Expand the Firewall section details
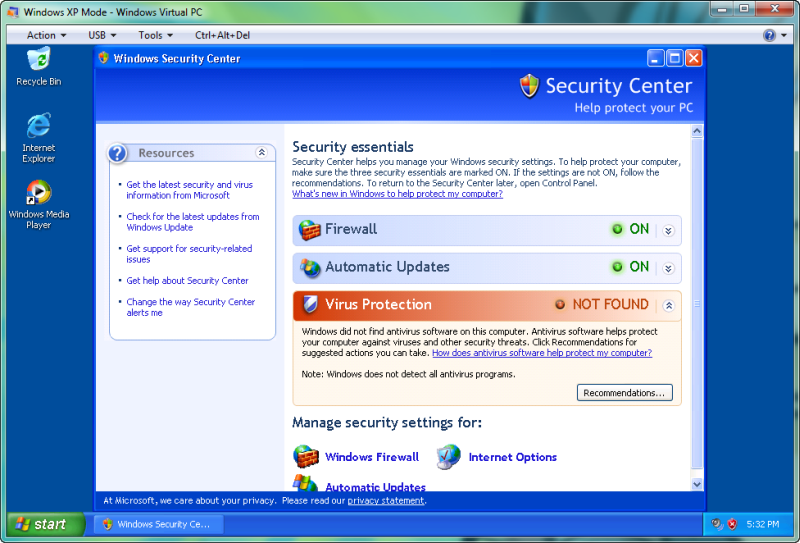Screen dimensions: 800x543 pos(668,231)
